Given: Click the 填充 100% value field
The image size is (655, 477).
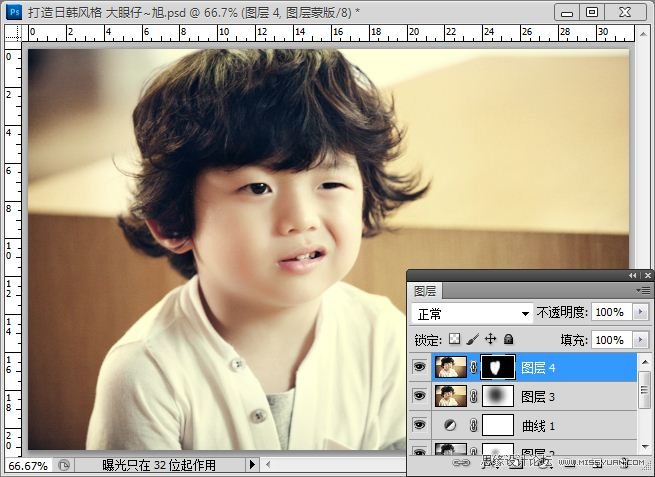Looking at the screenshot, I should click(612, 340).
